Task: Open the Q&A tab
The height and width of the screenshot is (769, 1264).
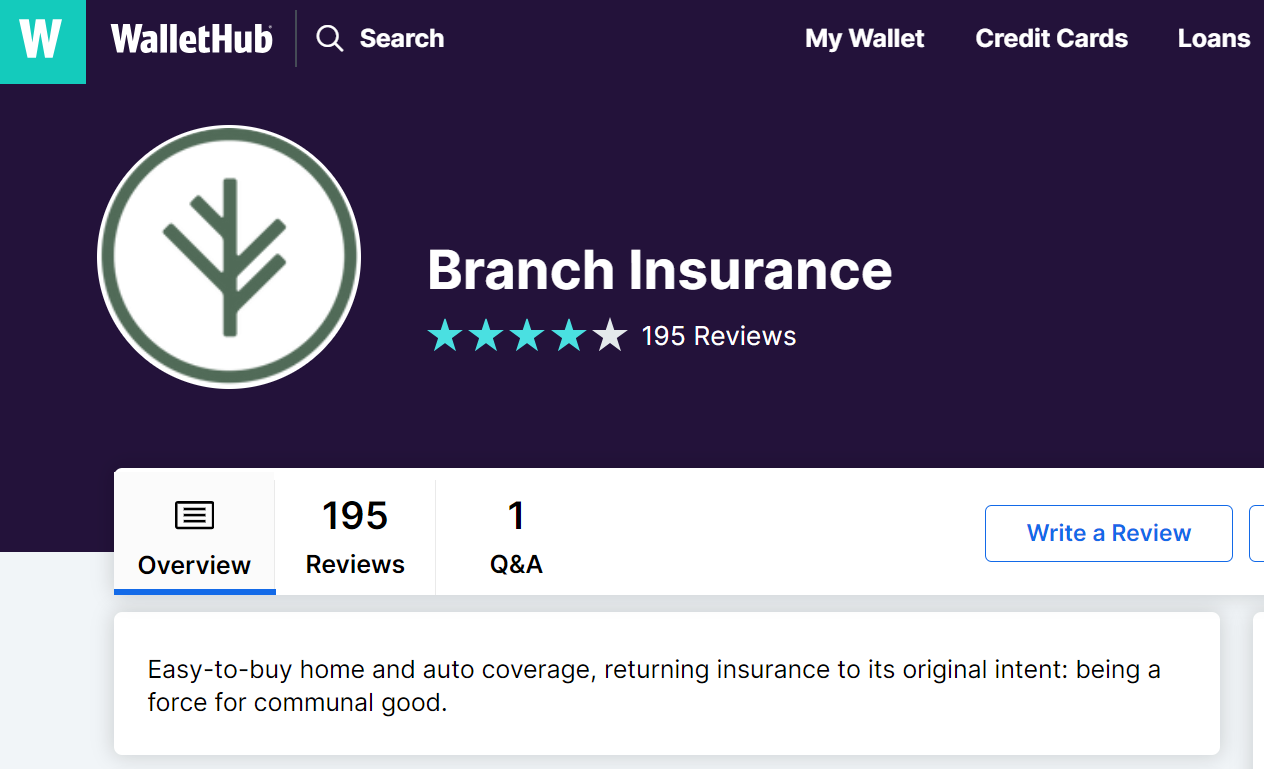Action: coord(516,536)
